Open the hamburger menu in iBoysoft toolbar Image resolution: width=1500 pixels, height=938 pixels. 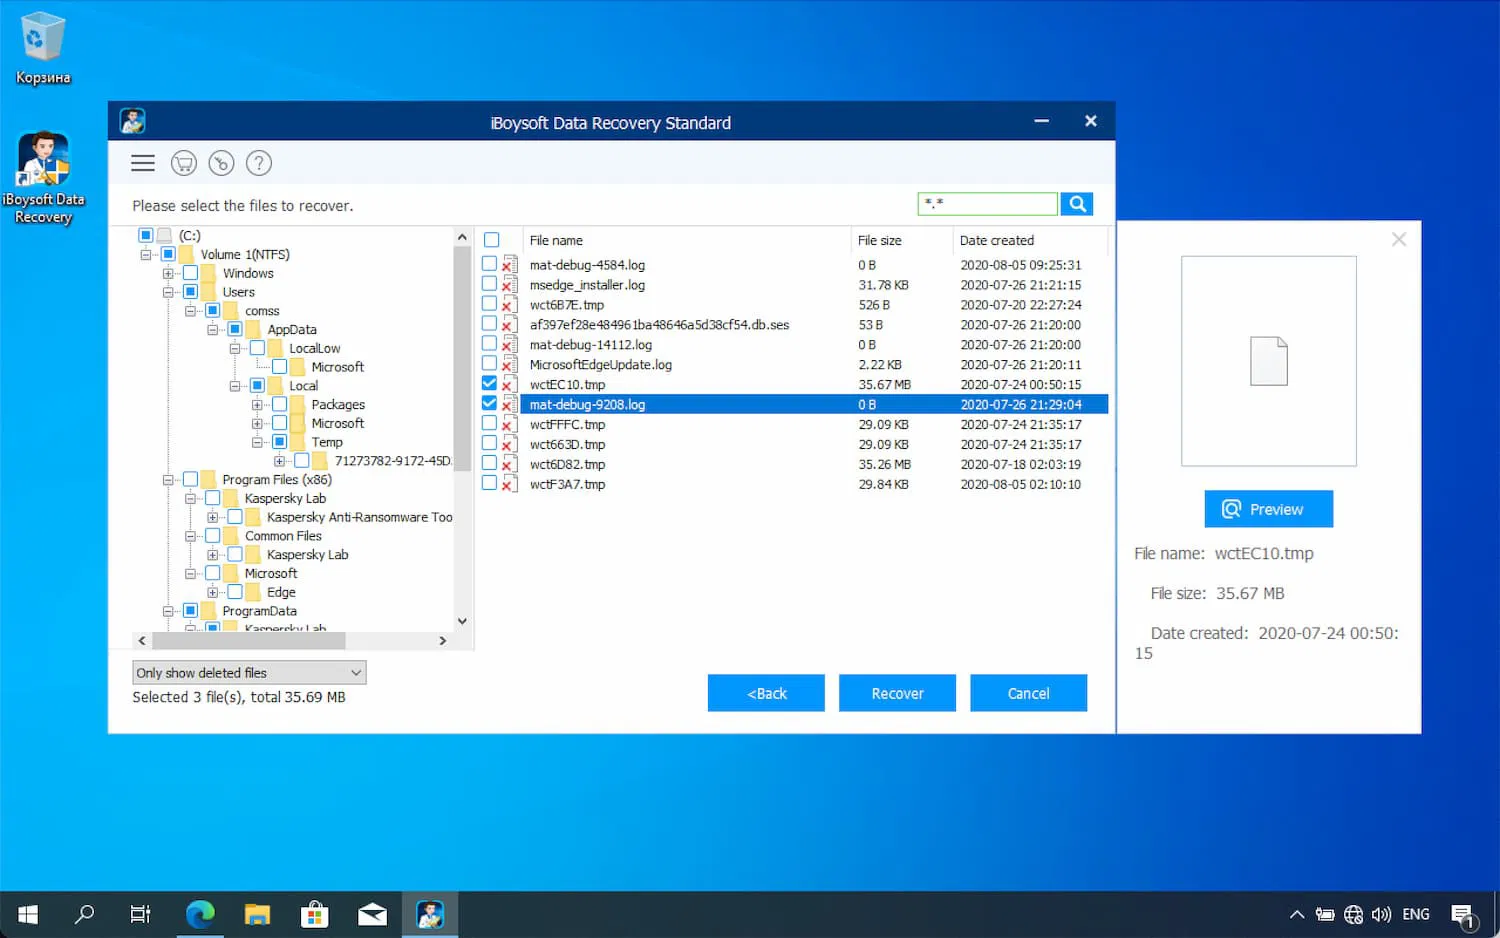(x=142, y=162)
